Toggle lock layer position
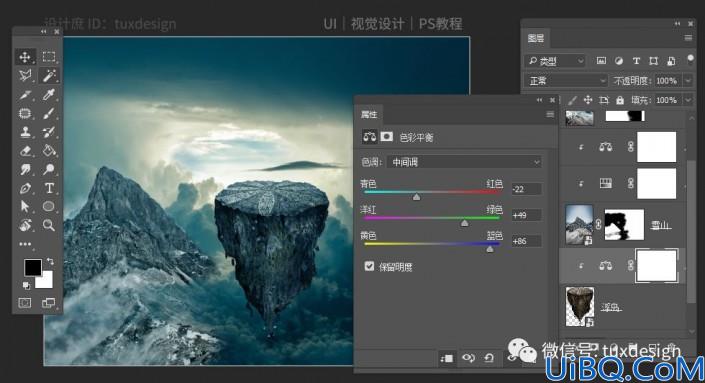Image resolution: width=705 pixels, height=383 pixels. (x=588, y=100)
